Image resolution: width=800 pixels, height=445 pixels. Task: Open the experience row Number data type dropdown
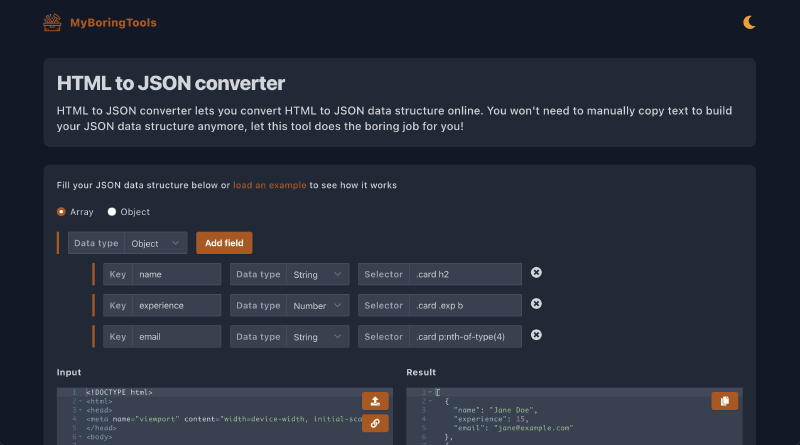point(317,306)
